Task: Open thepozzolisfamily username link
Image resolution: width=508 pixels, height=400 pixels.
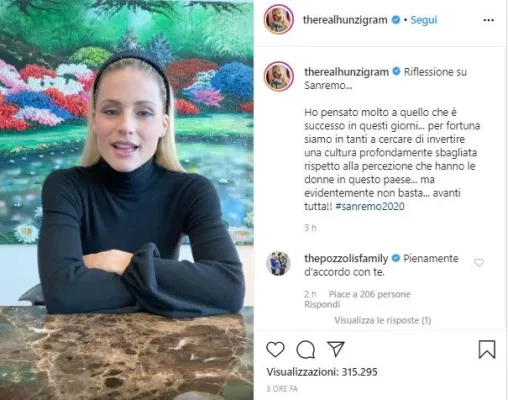Action: (x=346, y=258)
